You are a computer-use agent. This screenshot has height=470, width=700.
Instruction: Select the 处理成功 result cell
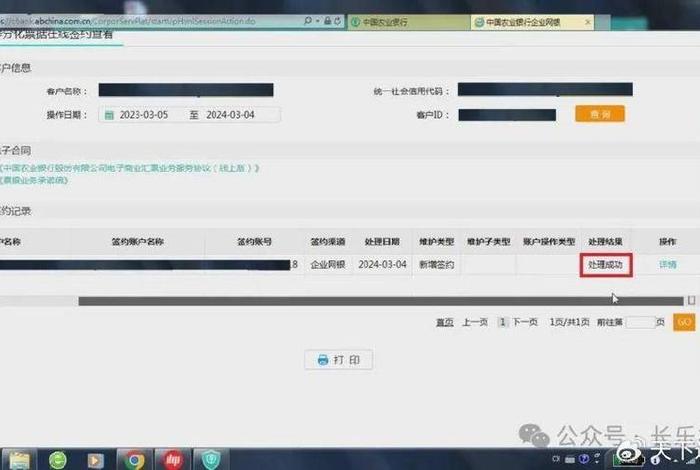click(x=606, y=265)
